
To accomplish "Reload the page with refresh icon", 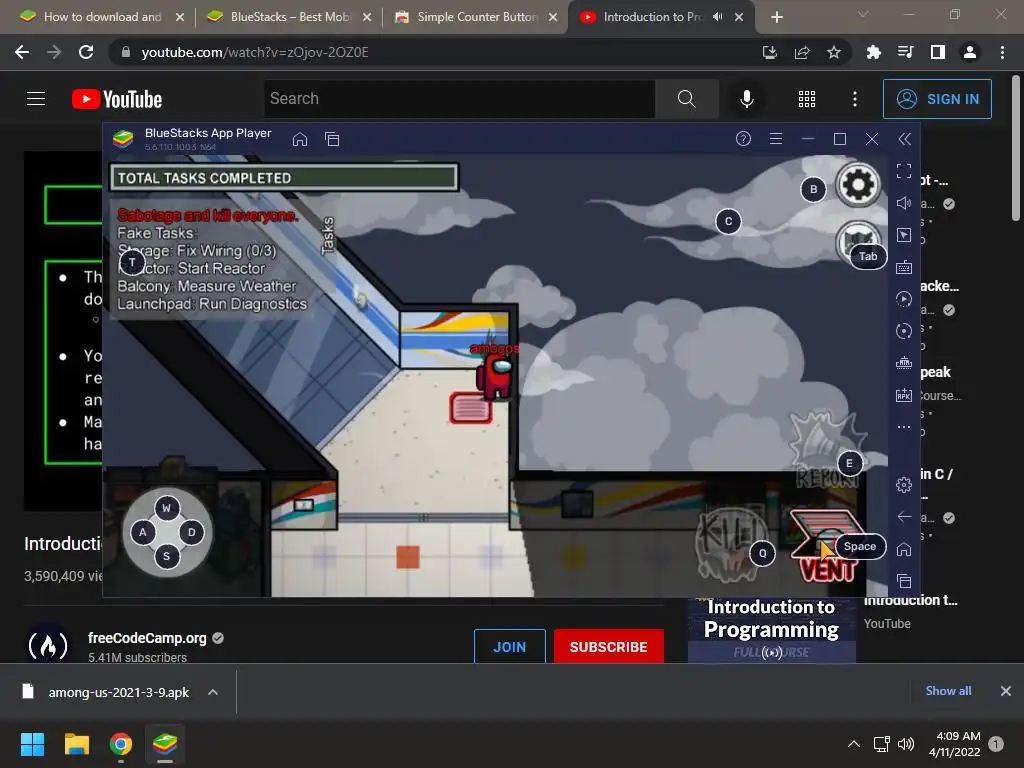I will [x=86, y=52].
